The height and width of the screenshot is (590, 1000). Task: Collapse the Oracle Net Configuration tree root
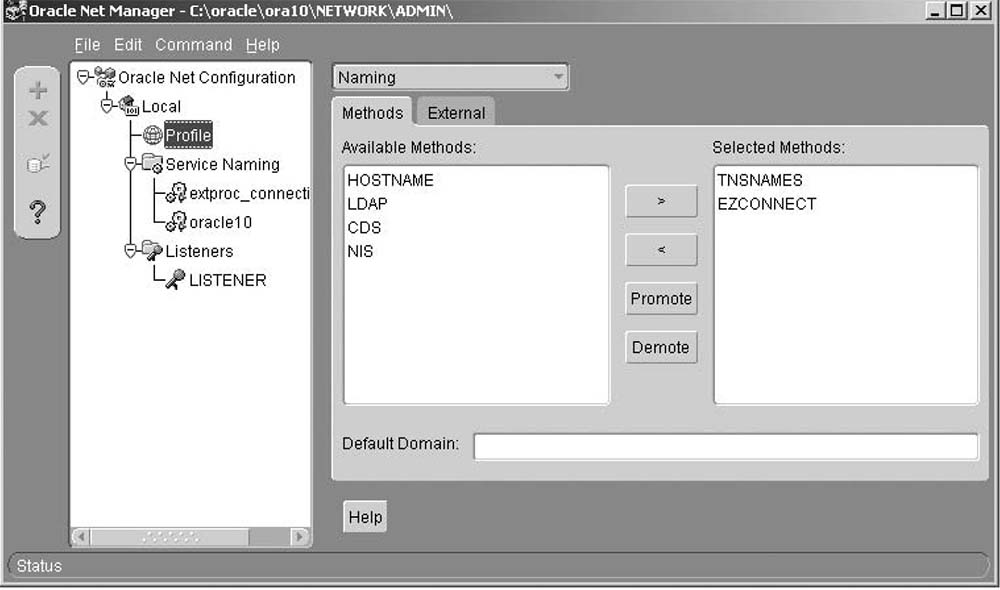coord(84,77)
